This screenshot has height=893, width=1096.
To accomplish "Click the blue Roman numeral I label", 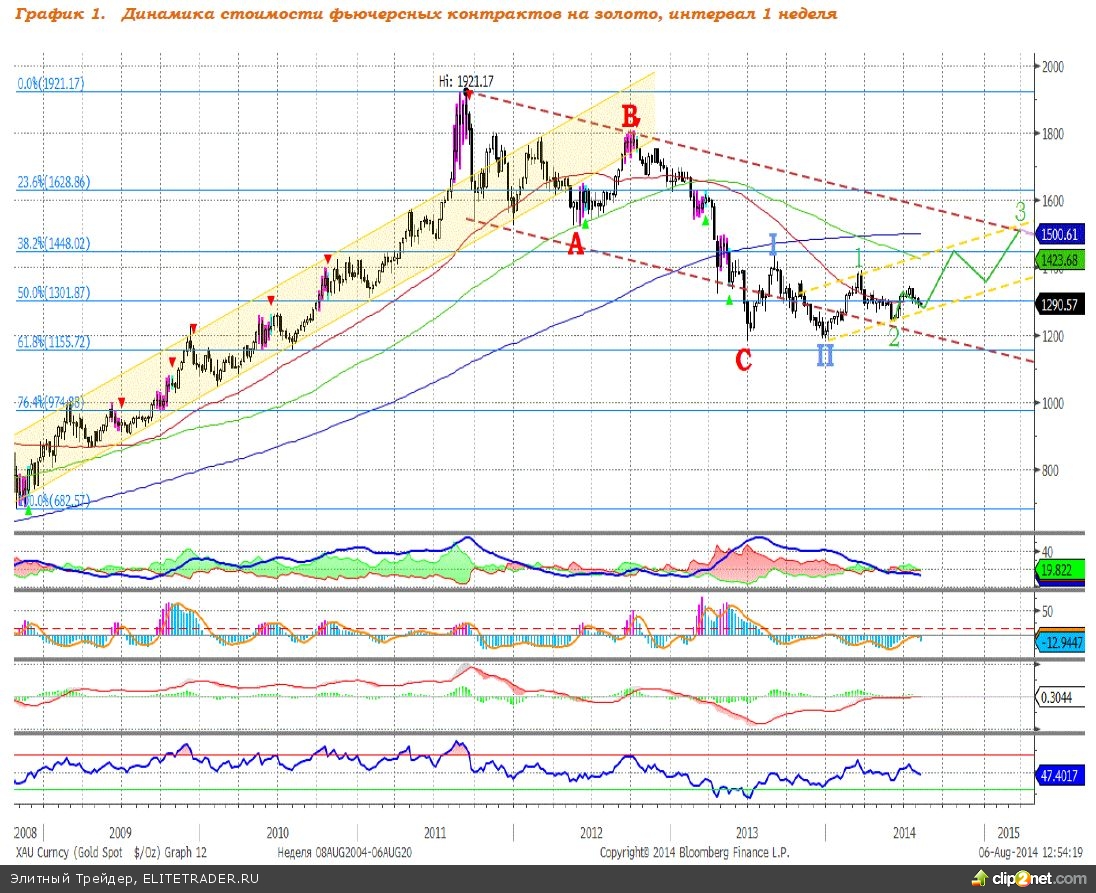I will (x=773, y=243).
